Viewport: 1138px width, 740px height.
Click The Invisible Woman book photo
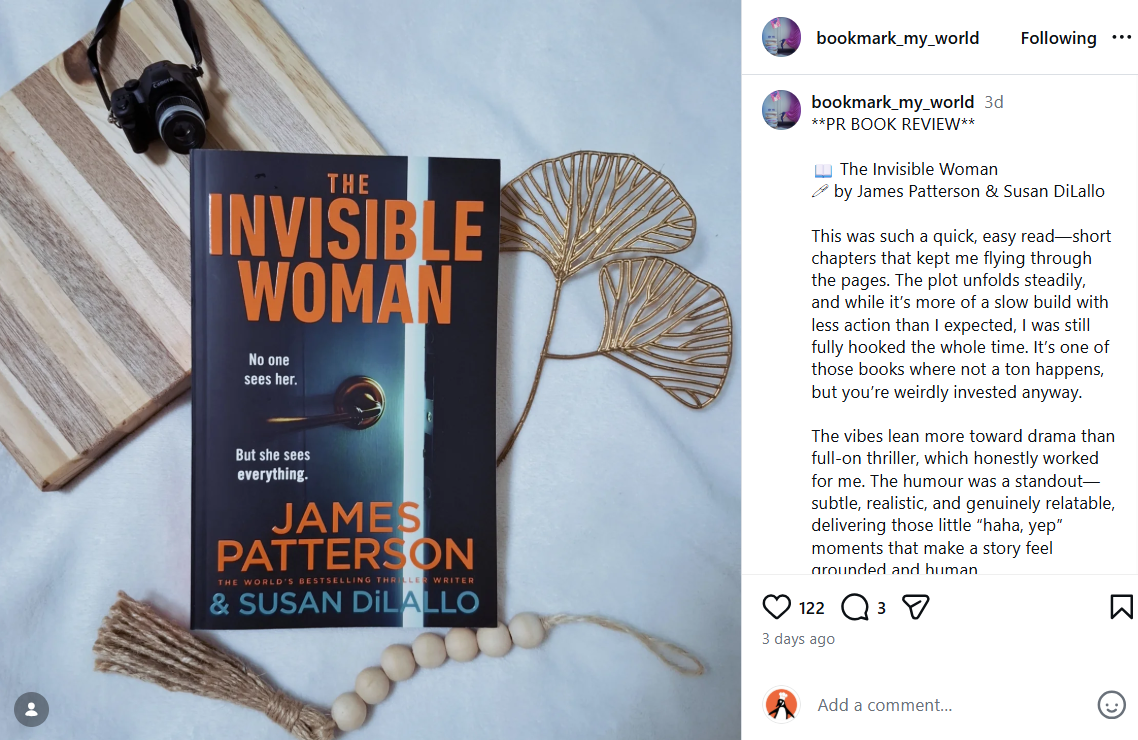coord(345,390)
